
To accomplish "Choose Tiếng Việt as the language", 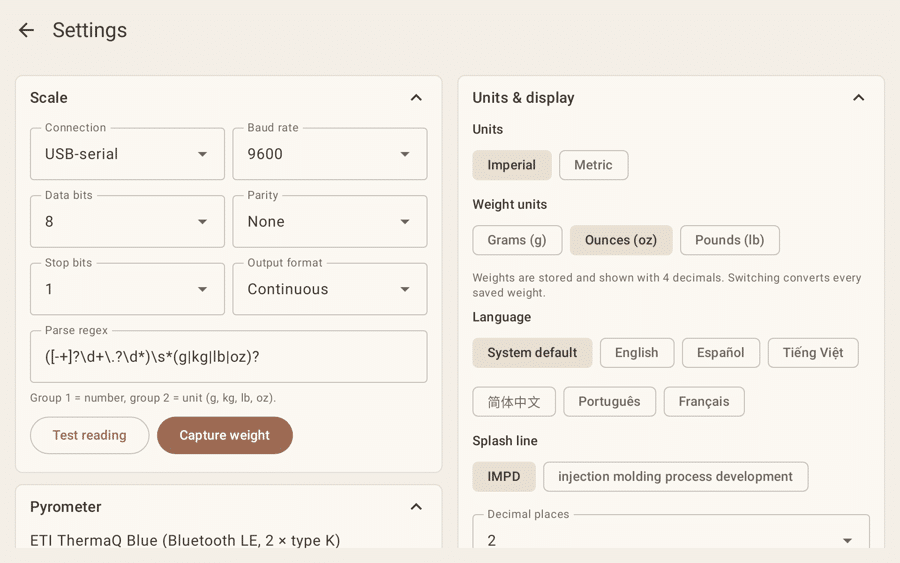I will (x=813, y=352).
